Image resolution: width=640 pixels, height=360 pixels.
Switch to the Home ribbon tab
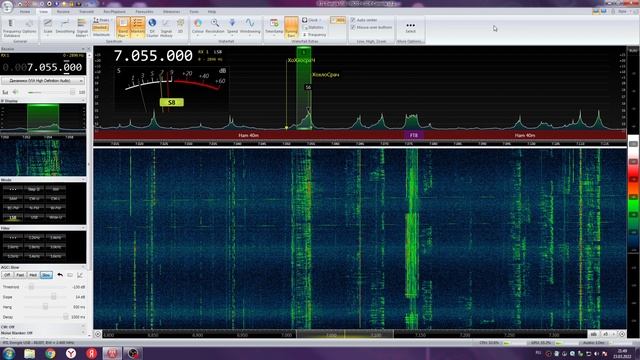pos(25,12)
